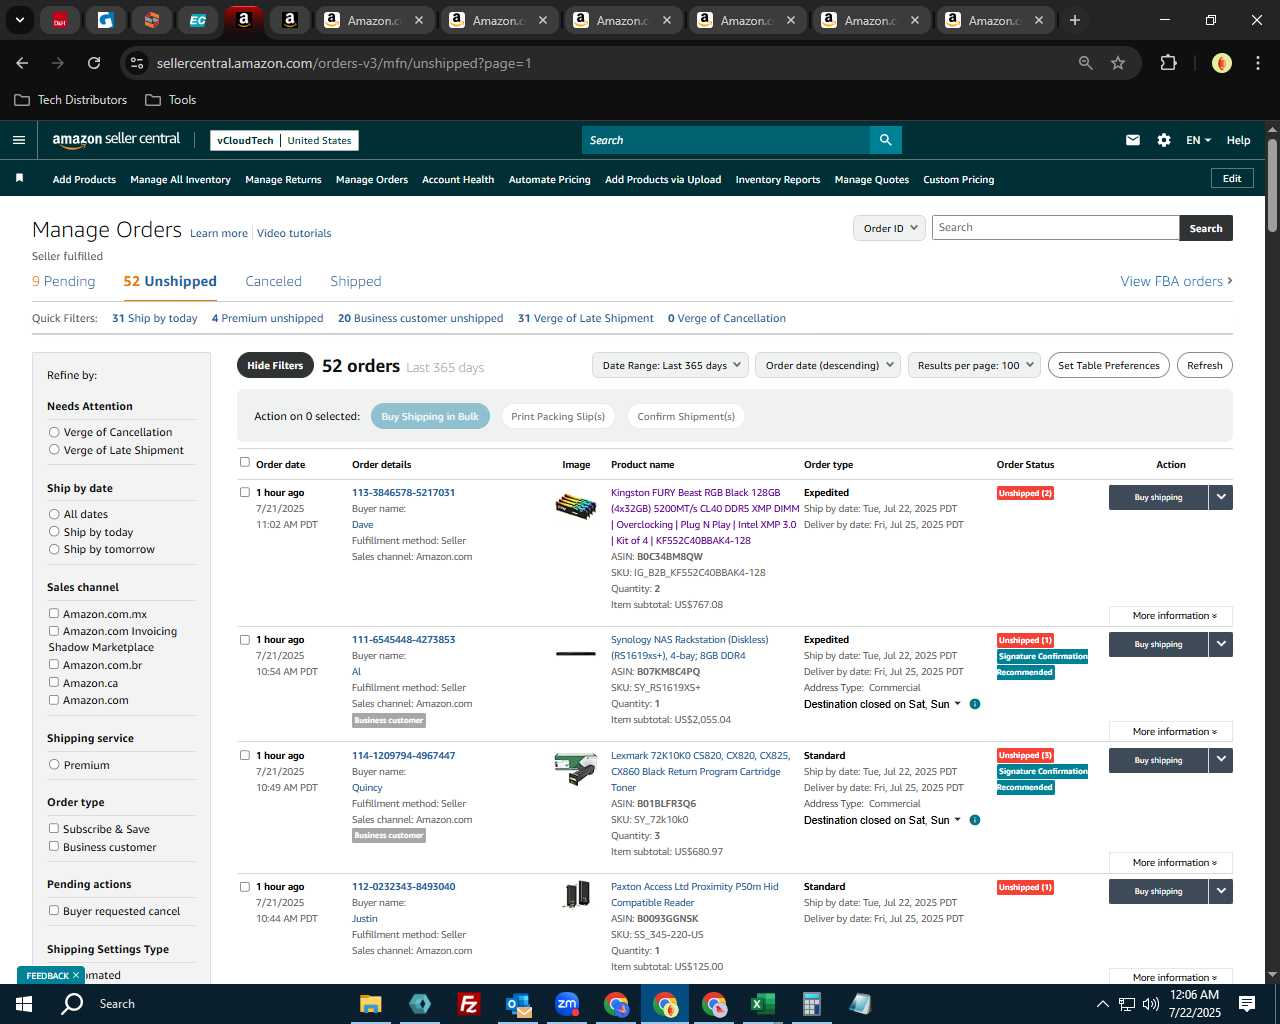
Task: Open a new browser tab
Action: pos(1075,20)
